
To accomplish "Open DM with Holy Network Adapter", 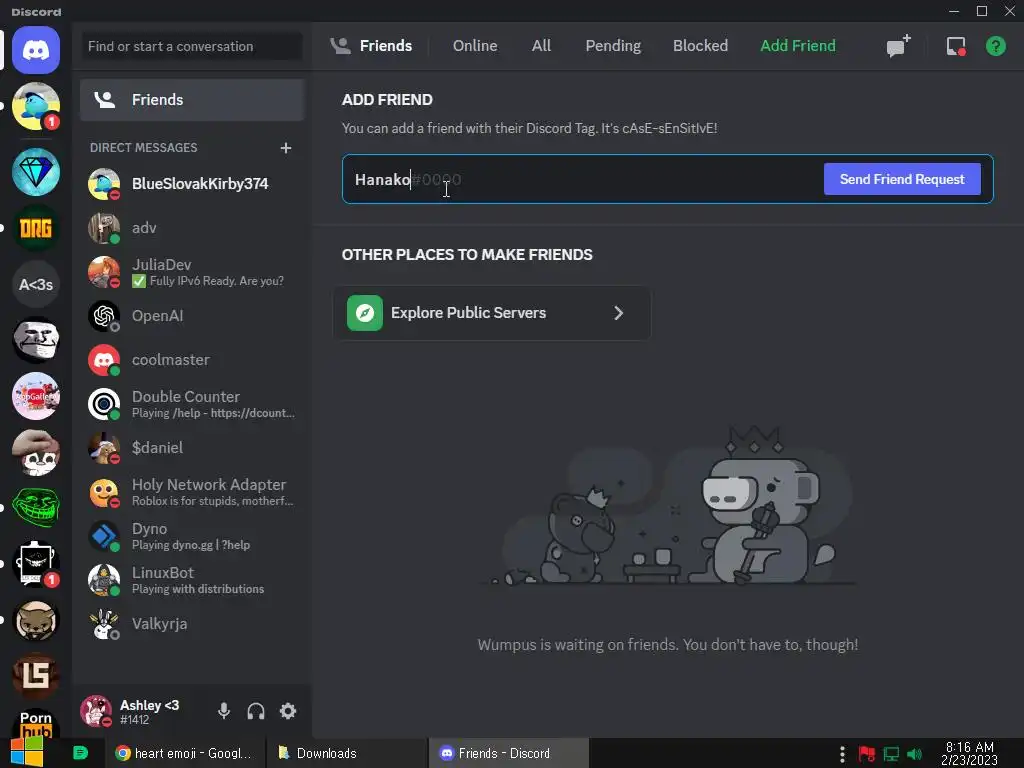I will coord(192,492).
